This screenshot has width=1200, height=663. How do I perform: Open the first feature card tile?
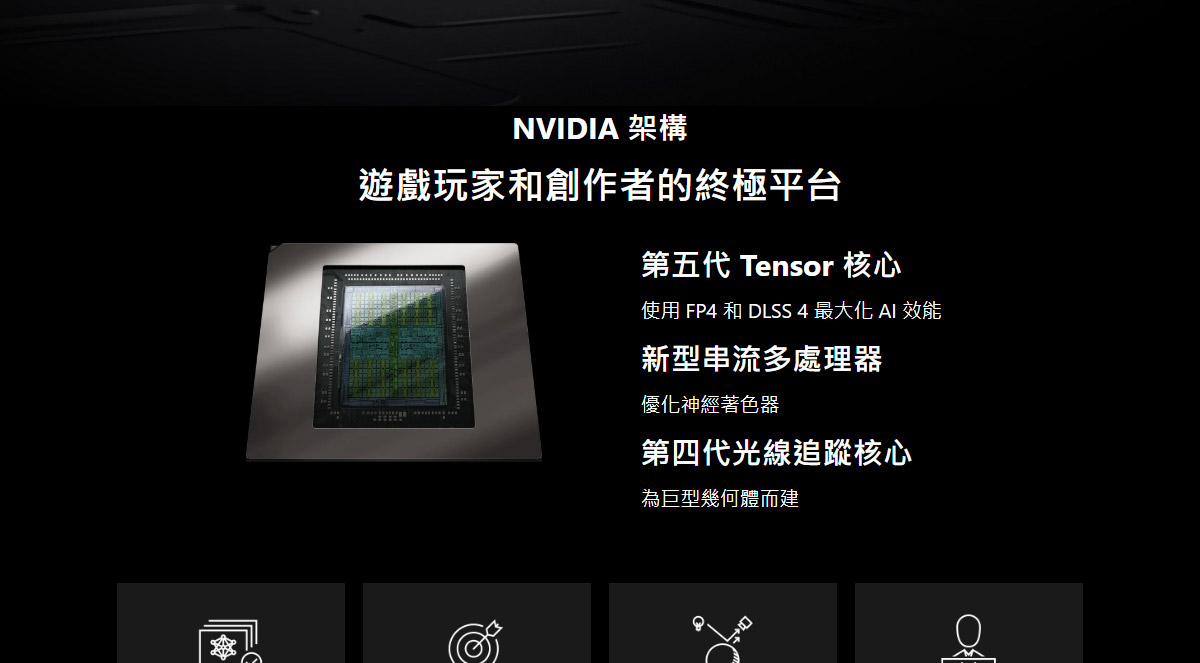coord(231,623)
